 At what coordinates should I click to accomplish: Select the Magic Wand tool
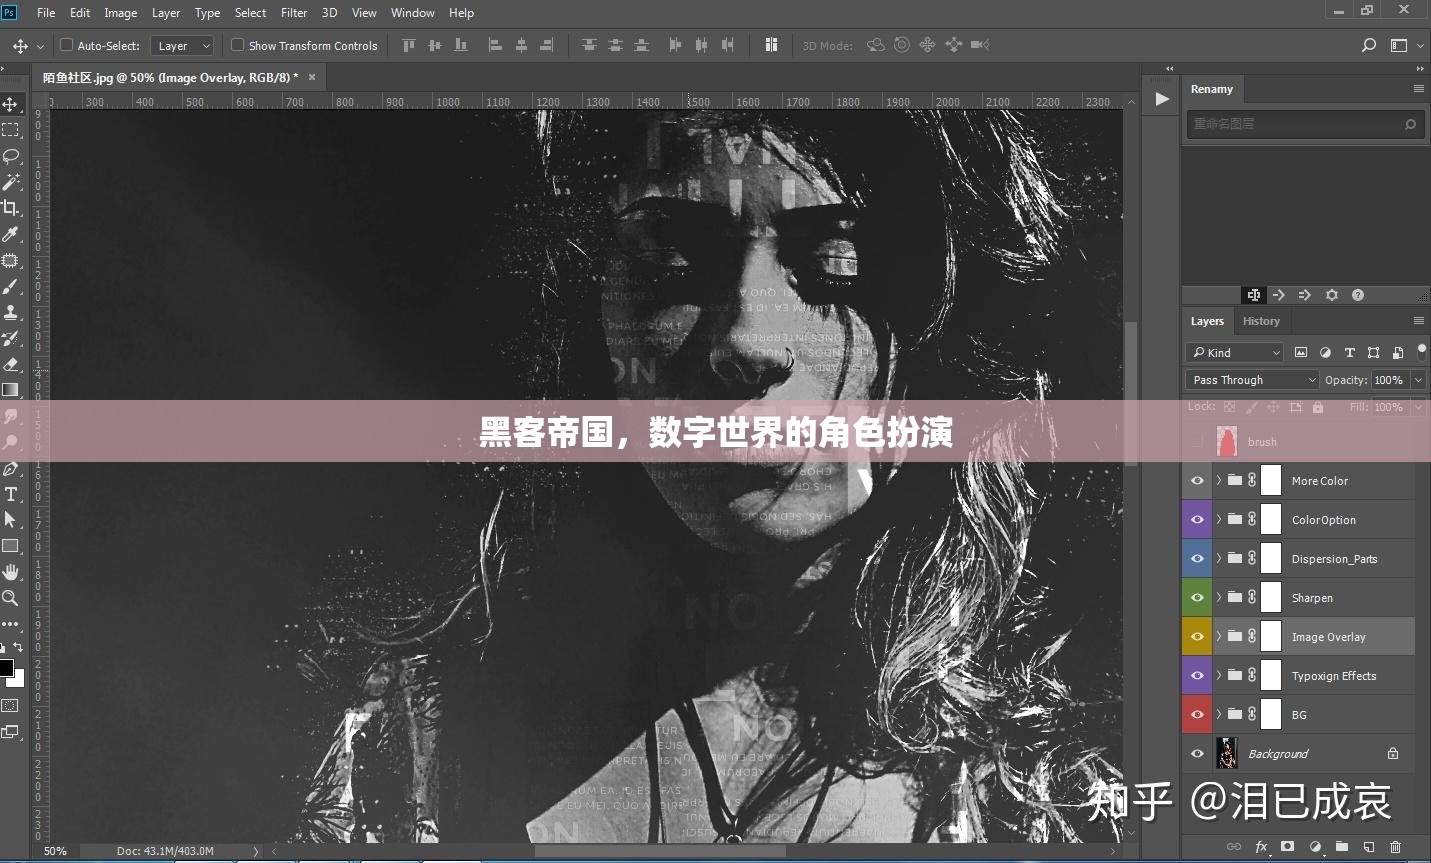click(x=10, y=182)
